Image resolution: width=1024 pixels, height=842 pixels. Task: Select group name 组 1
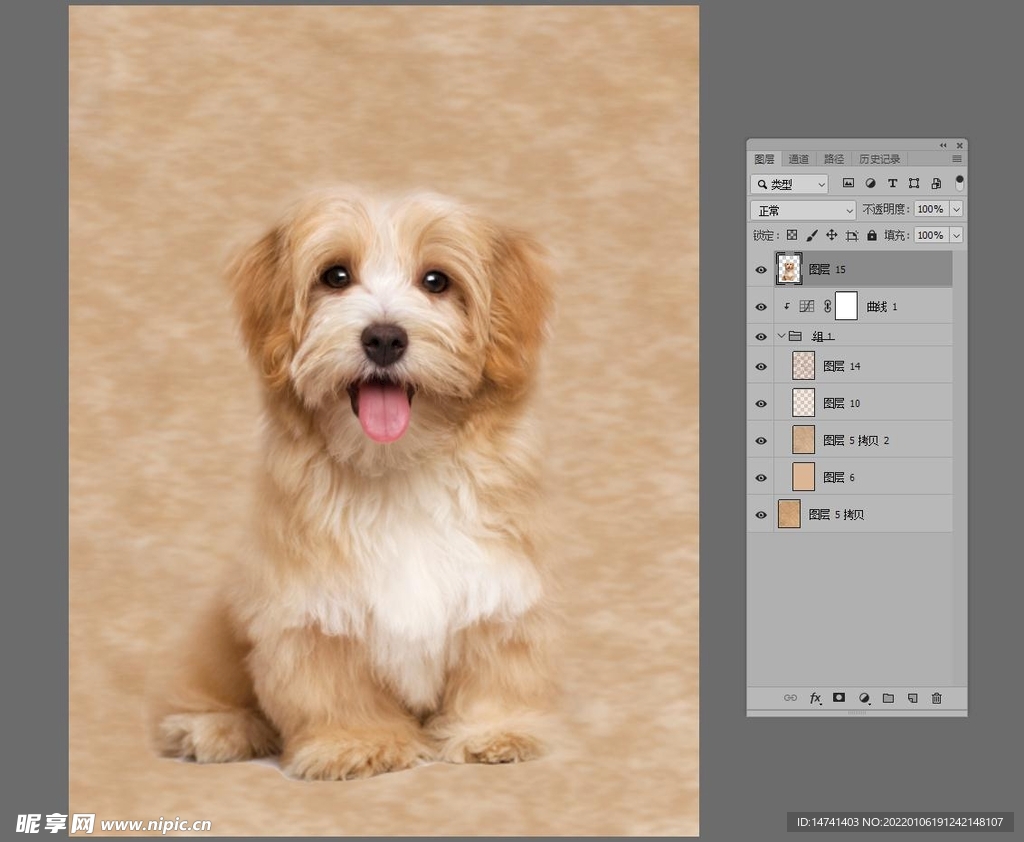click(x=823, y=336)
